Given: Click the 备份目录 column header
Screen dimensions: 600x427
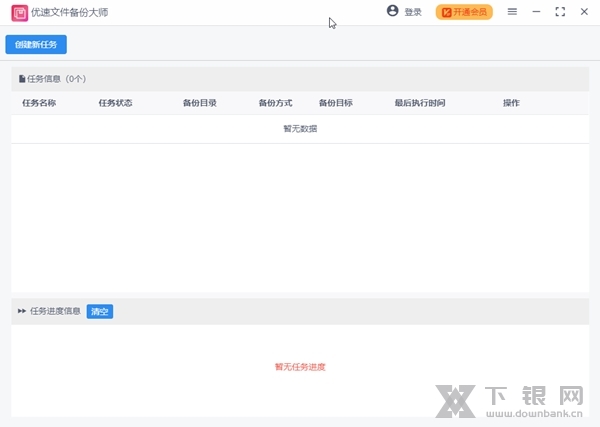Looking at the screenshot, I should (x=199, y=103).
